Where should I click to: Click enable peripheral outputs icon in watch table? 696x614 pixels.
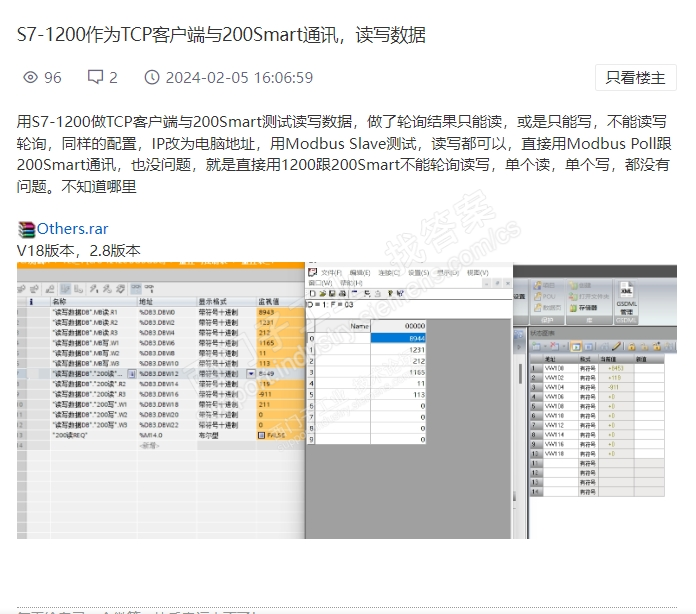120,289
